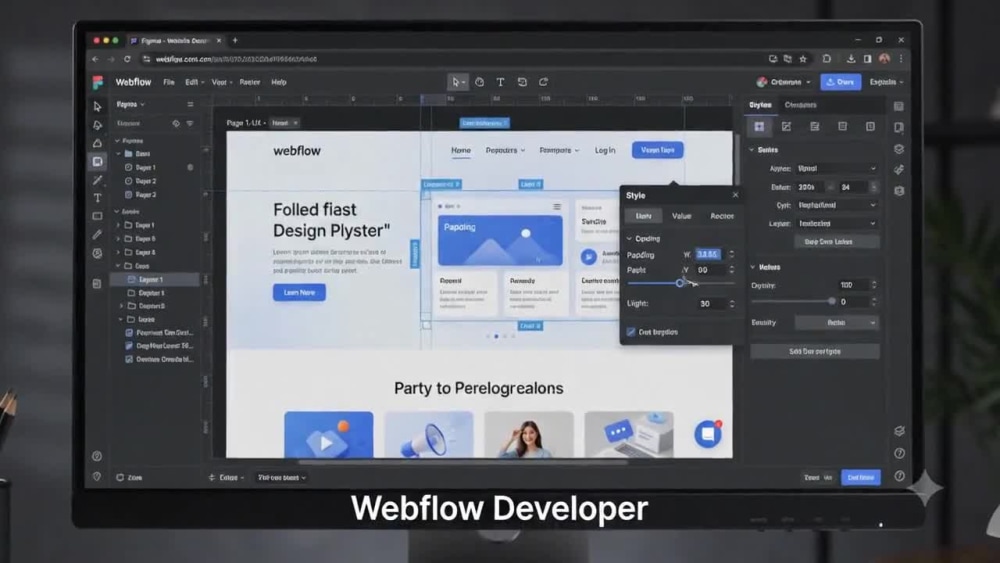
Task: Toggle the last checked item in layers list
Action: coord(129,360)
